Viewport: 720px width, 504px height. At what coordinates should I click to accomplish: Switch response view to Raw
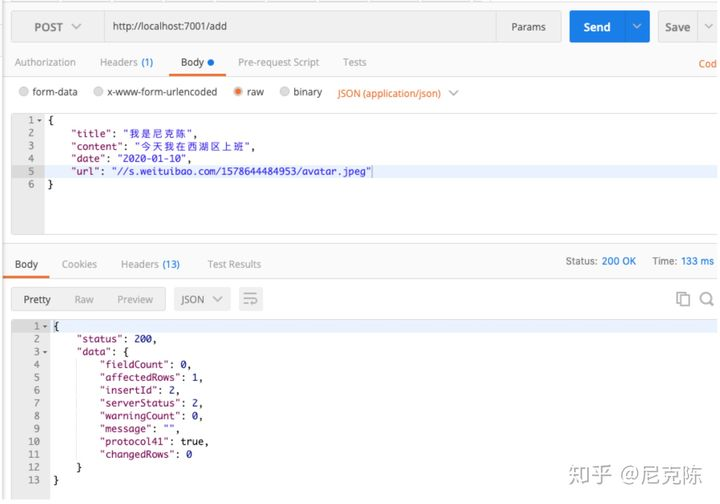(x=84, y=299)
